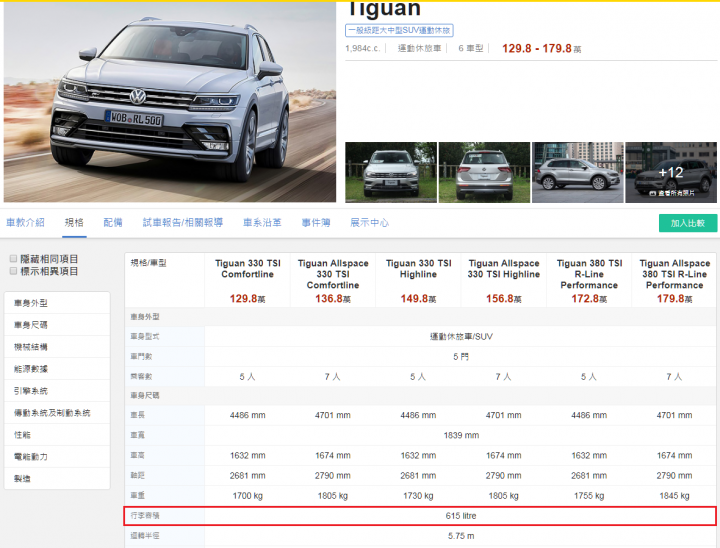Click the 5 門 door count value
720x548 pixels.
pyautogui.click(x=461, y=356)
